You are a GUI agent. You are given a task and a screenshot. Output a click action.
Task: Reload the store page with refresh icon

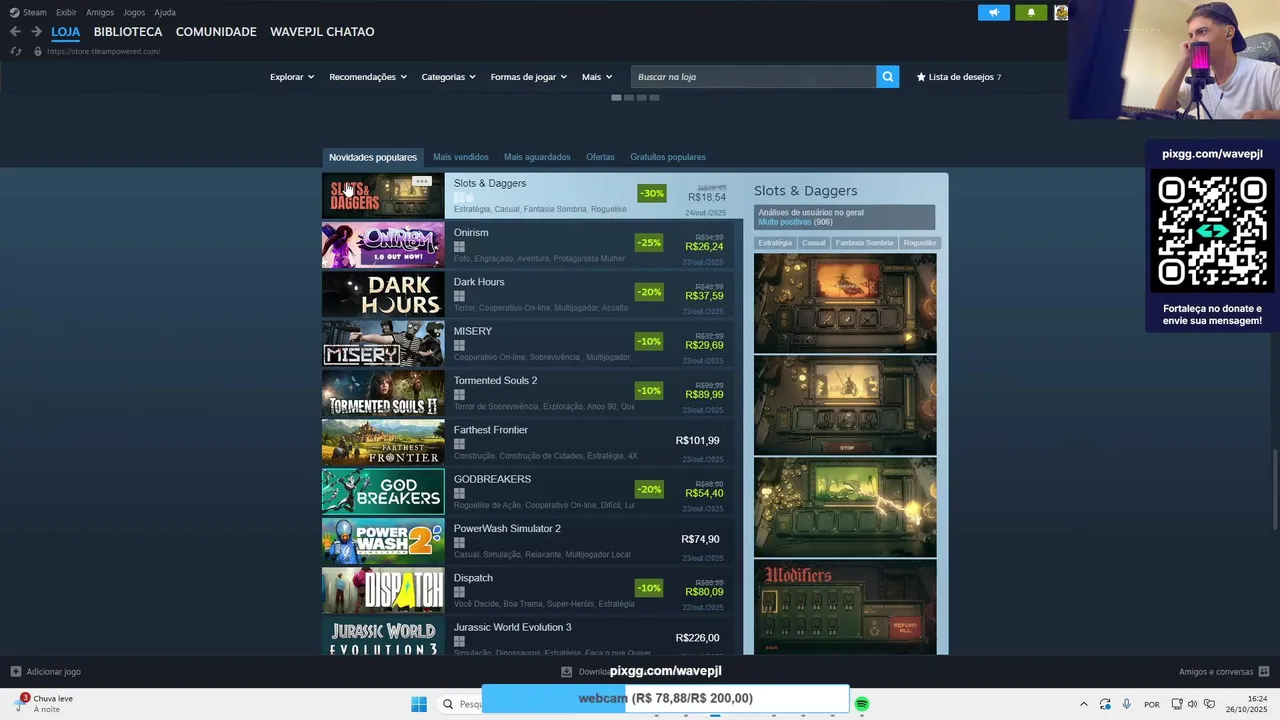[x=15, y=51]
